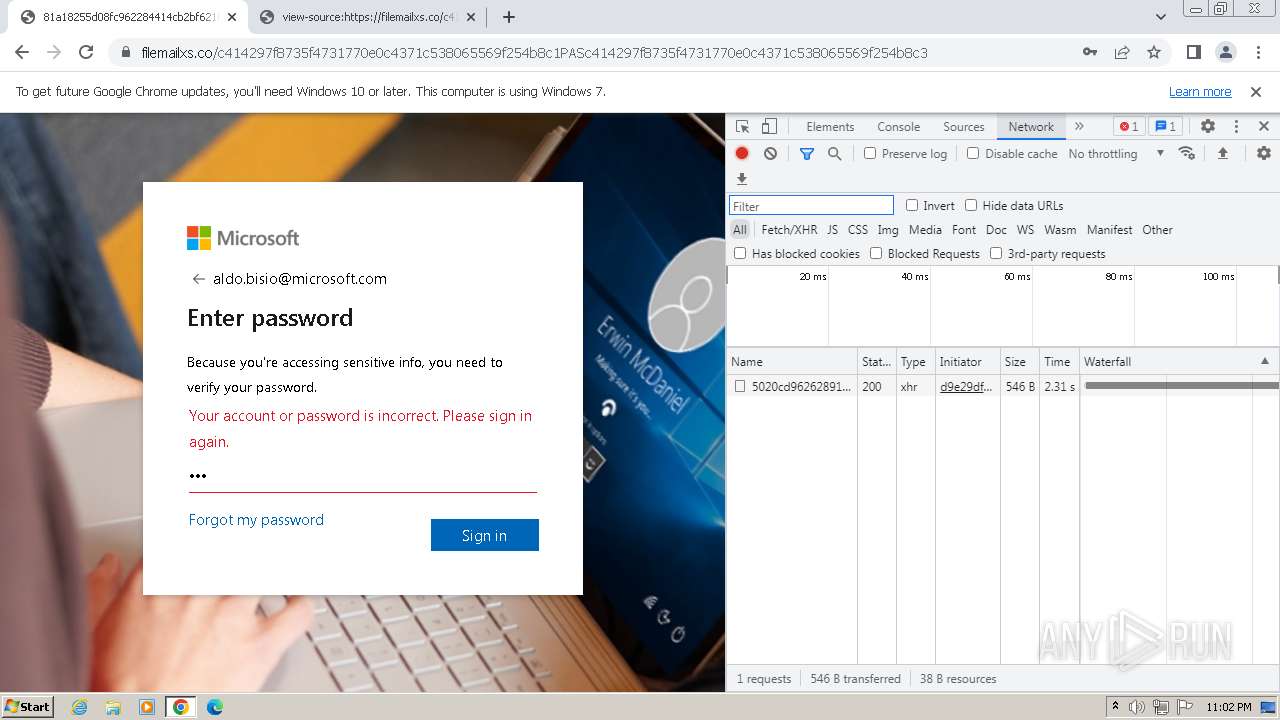Filter requests by Img type

coord(888,230)
